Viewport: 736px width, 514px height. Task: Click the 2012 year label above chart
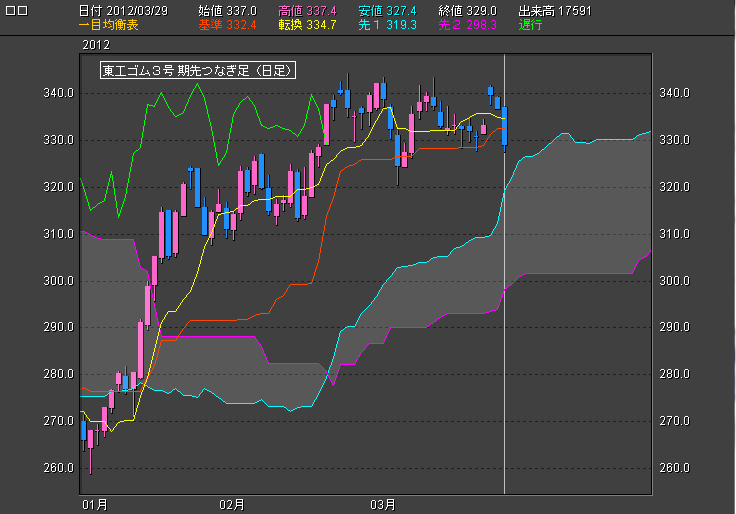[97, 45]
